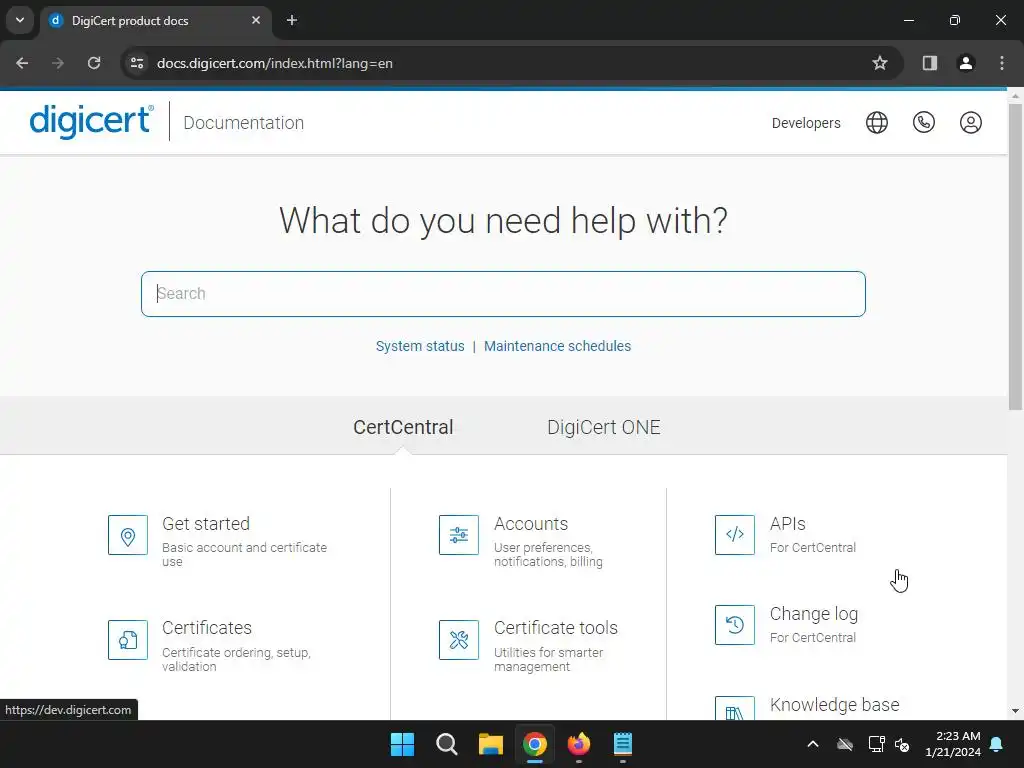This screenshot has width=1024, height=768.
Task: Open File Explorer from taskbar
Action: pyautogui.click(x=490, y=744)
